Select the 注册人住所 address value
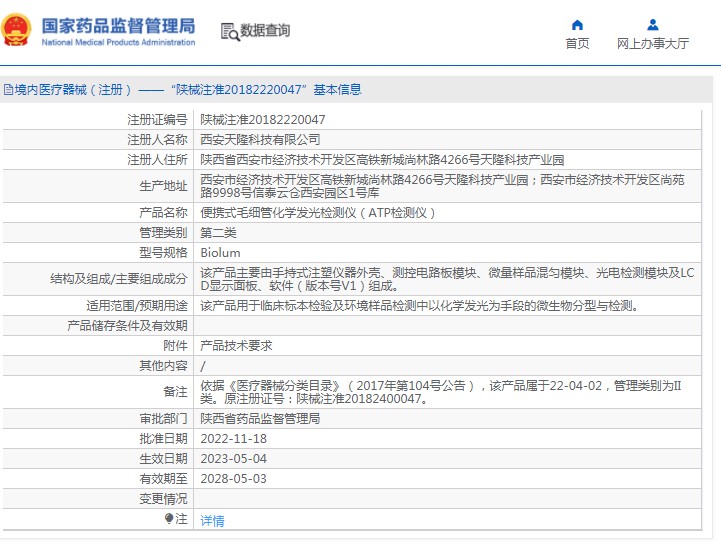The image size is (721, 545). point(382,160)
